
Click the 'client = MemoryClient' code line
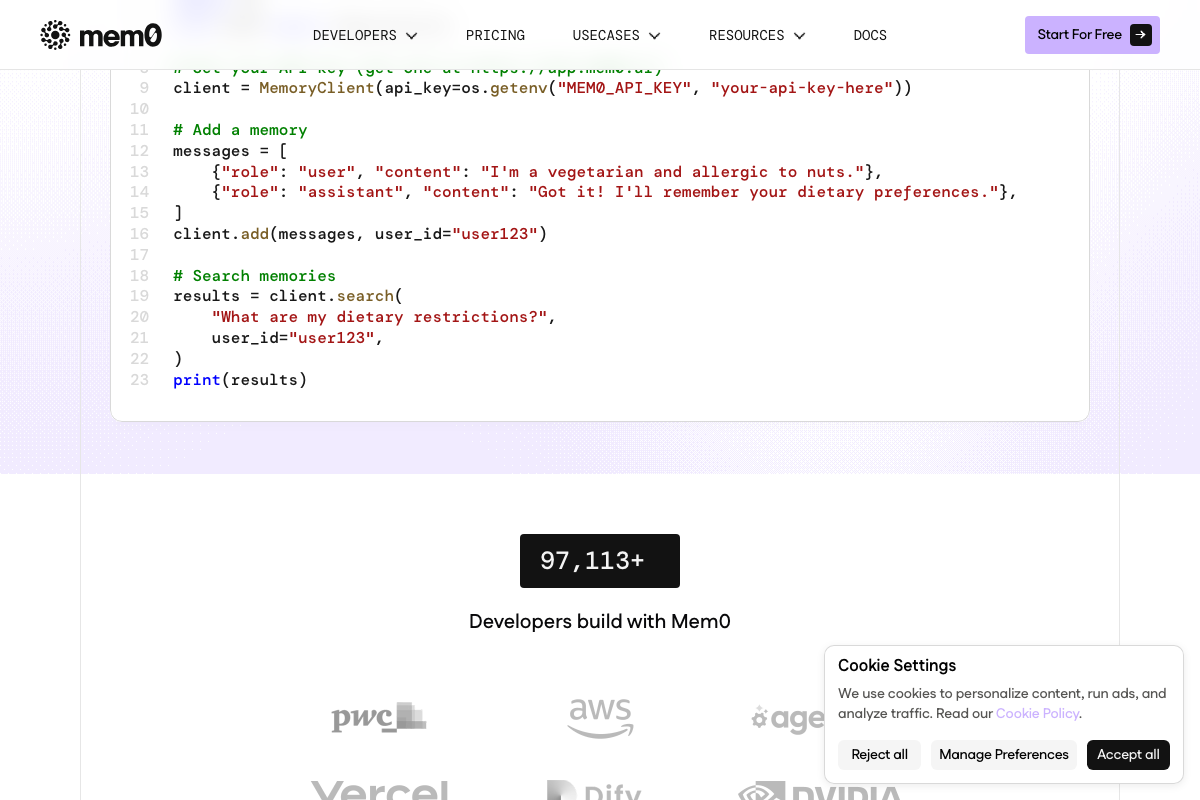point(543,88)
